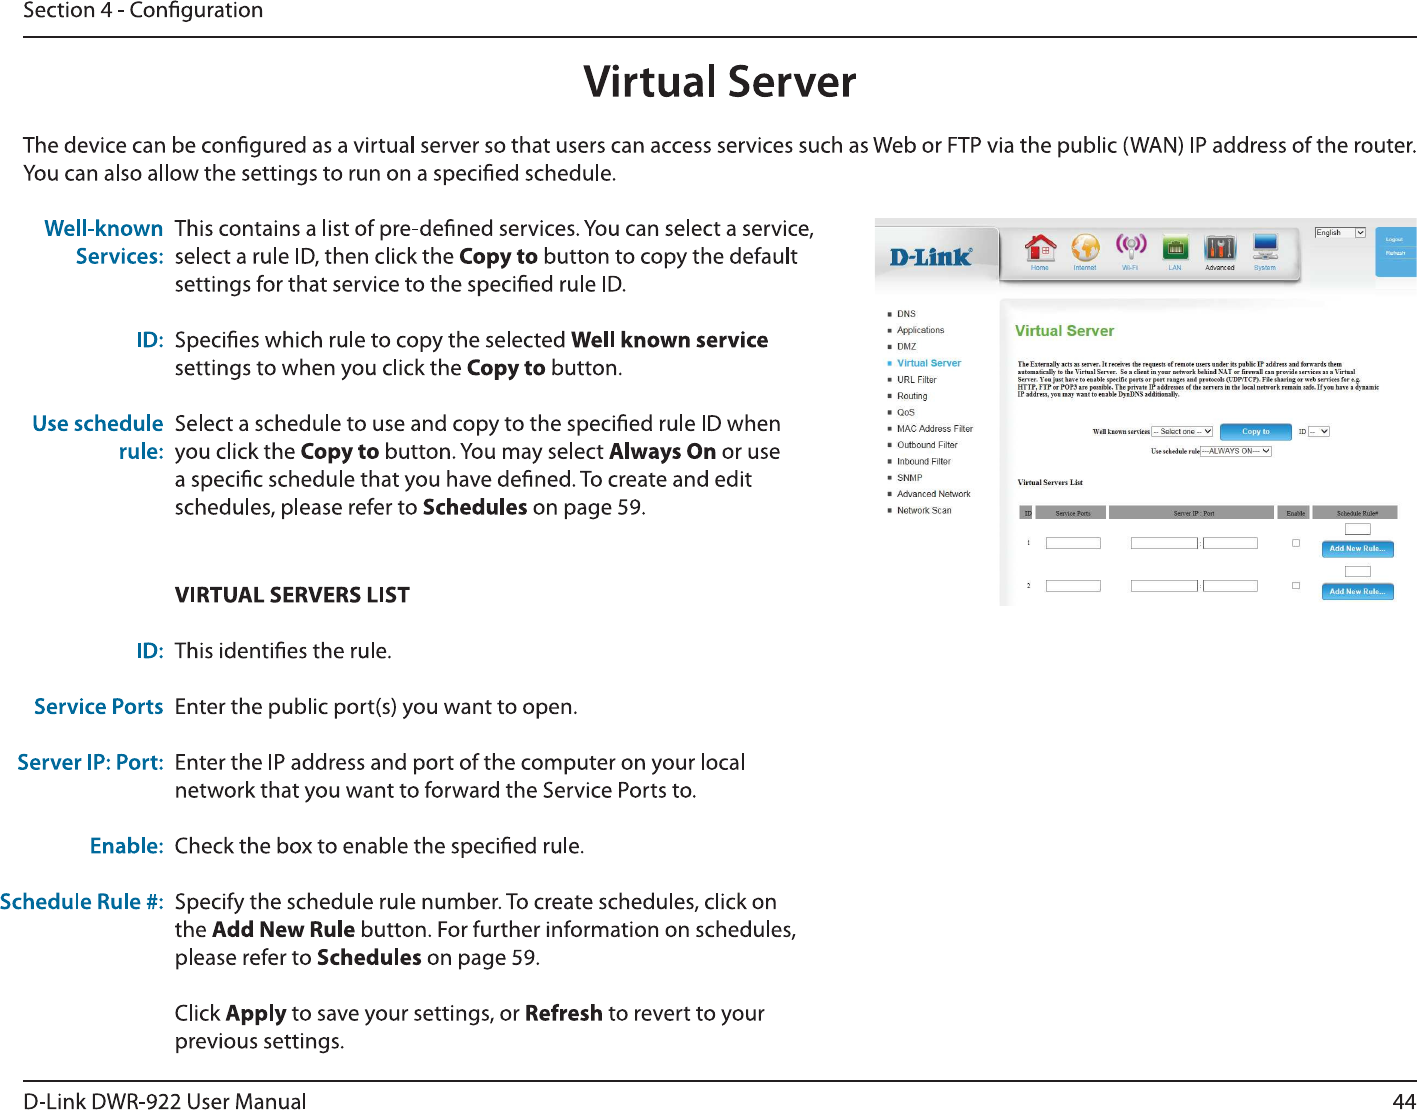
Task: Click the Schedule Rule# field for rule 1
Action: 1357,530
